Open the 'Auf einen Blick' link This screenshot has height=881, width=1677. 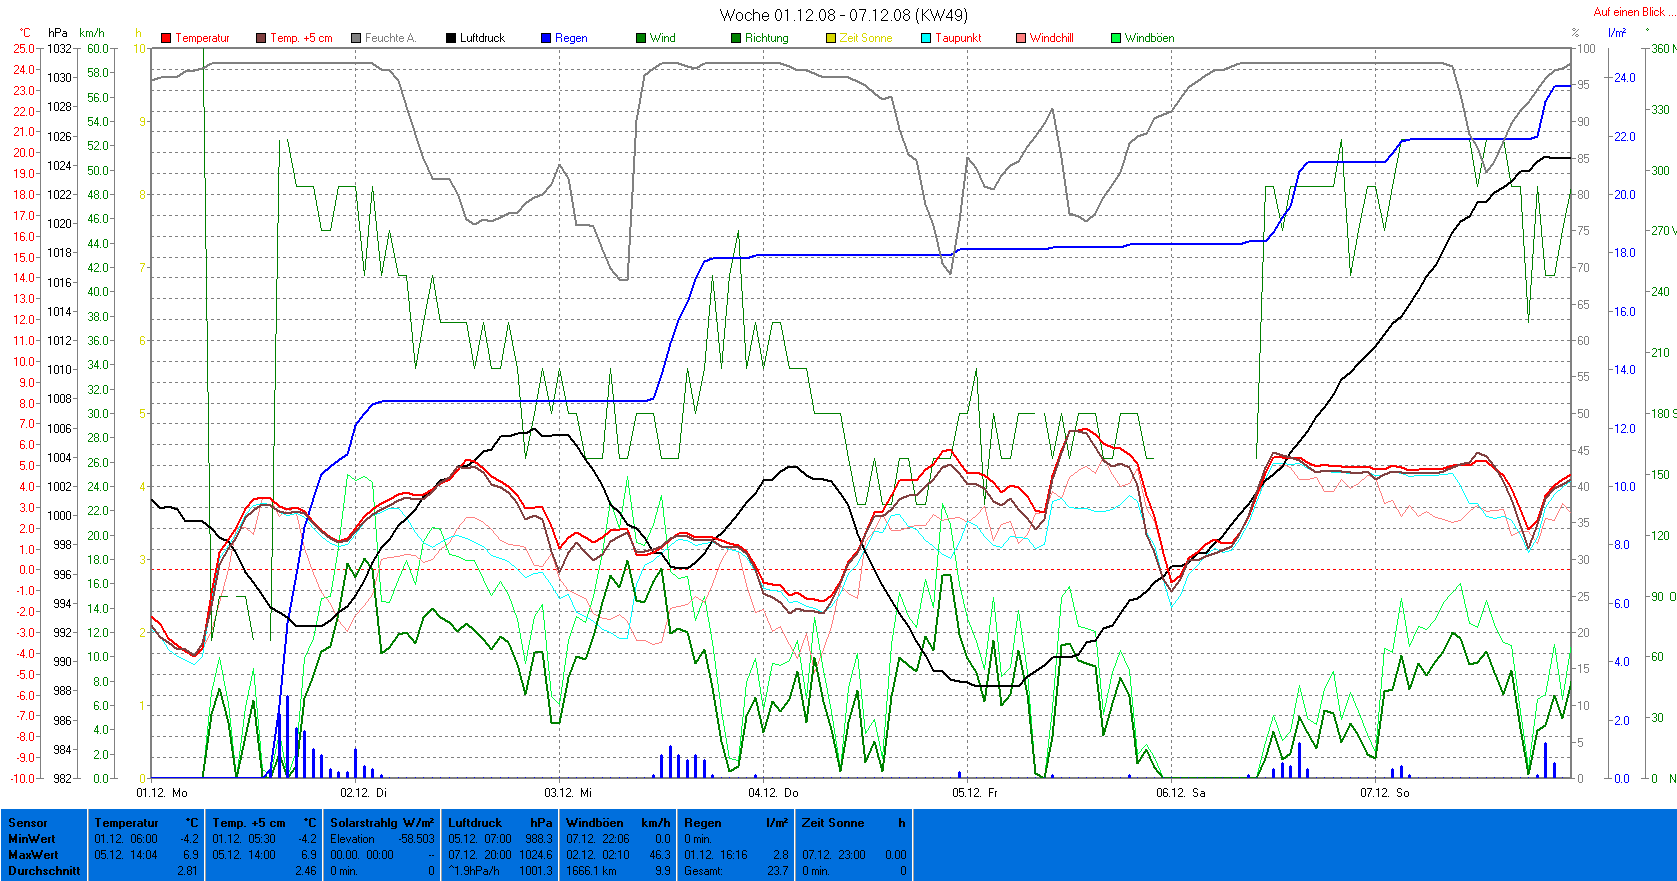click(1629, 12)
